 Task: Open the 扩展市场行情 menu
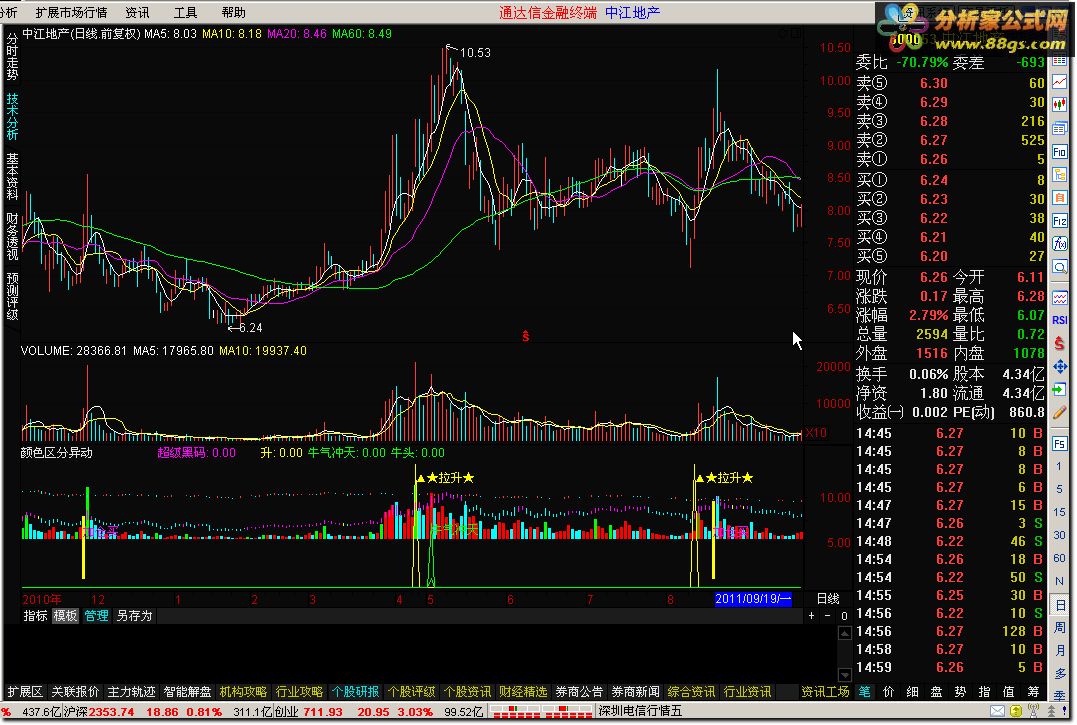71,12
